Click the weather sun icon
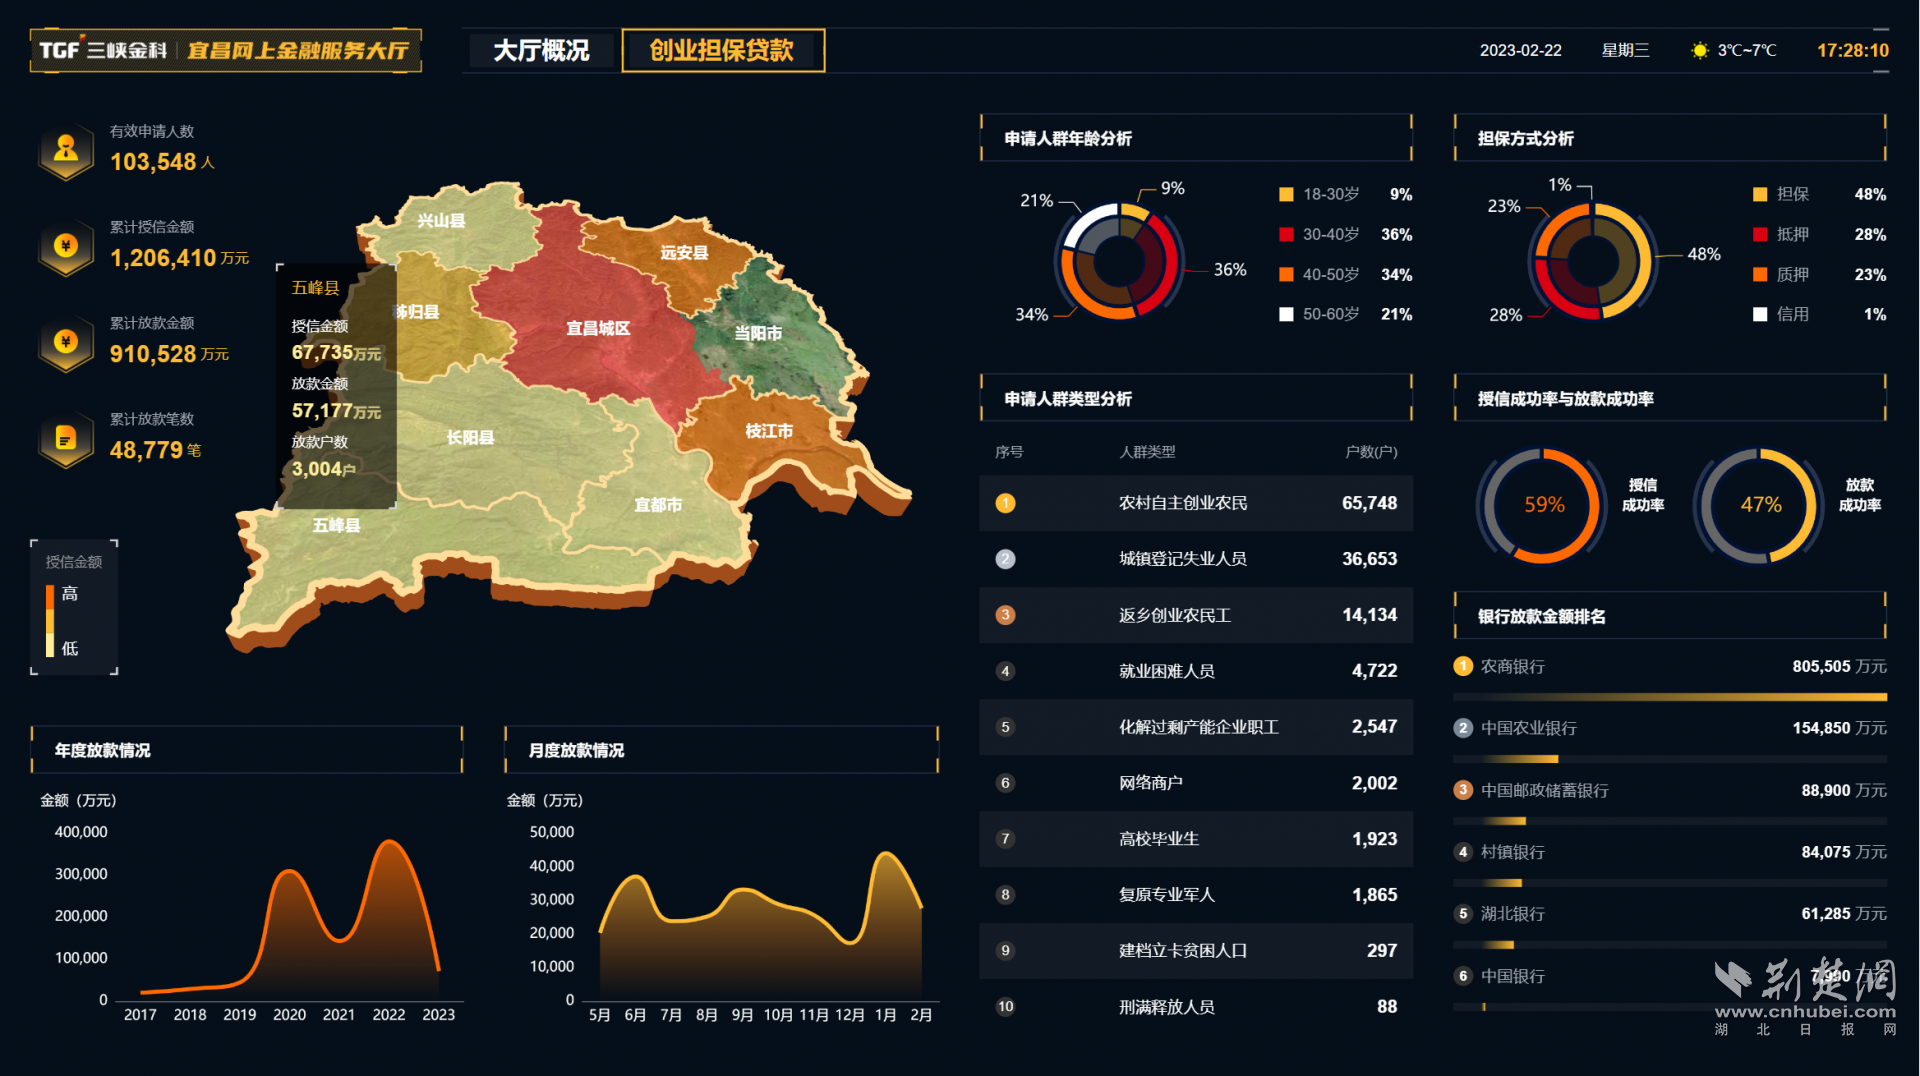 1698,50
